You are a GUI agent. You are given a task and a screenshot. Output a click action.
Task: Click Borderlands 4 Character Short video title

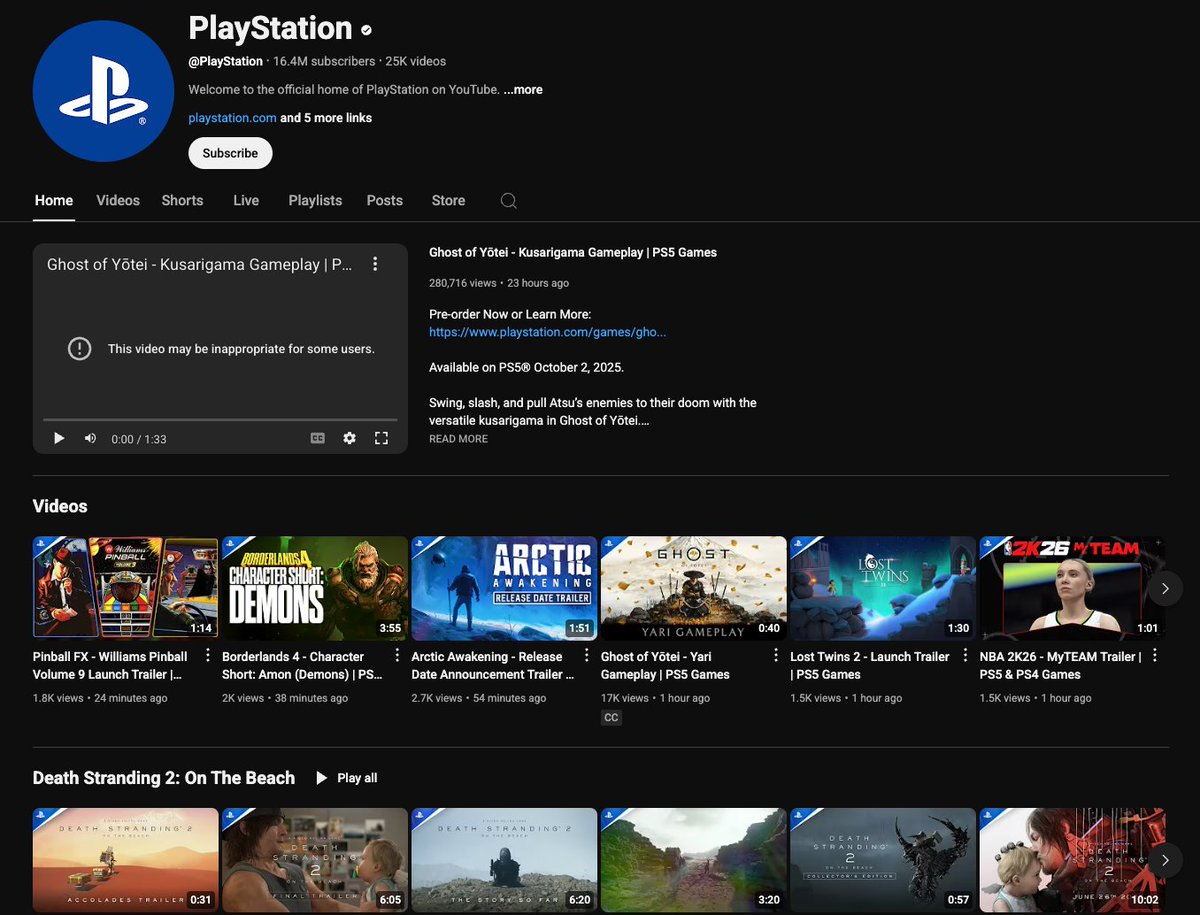(x=302, y=665)
